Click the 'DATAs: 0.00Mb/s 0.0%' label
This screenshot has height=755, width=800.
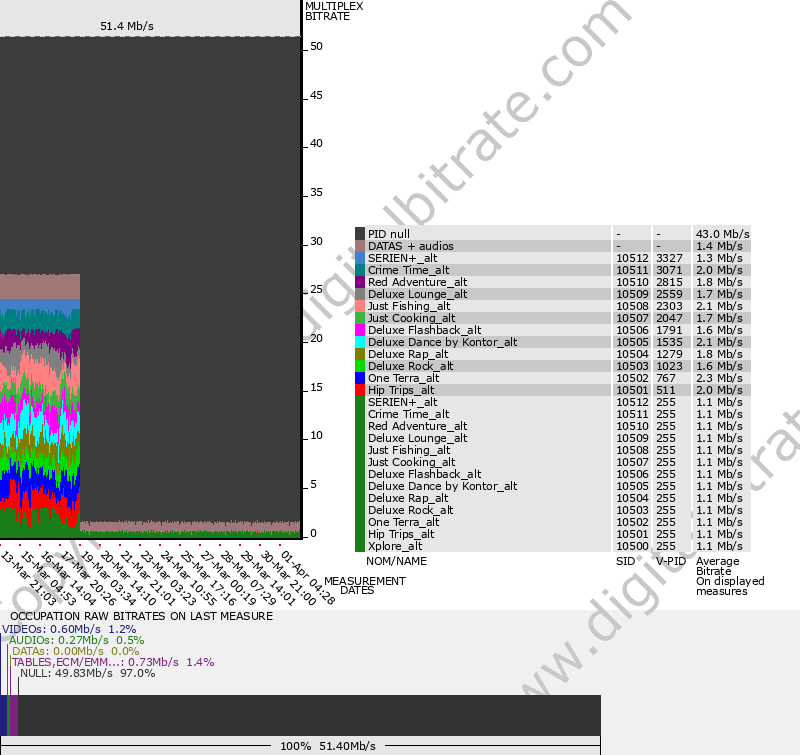click(x=76, y=651)
